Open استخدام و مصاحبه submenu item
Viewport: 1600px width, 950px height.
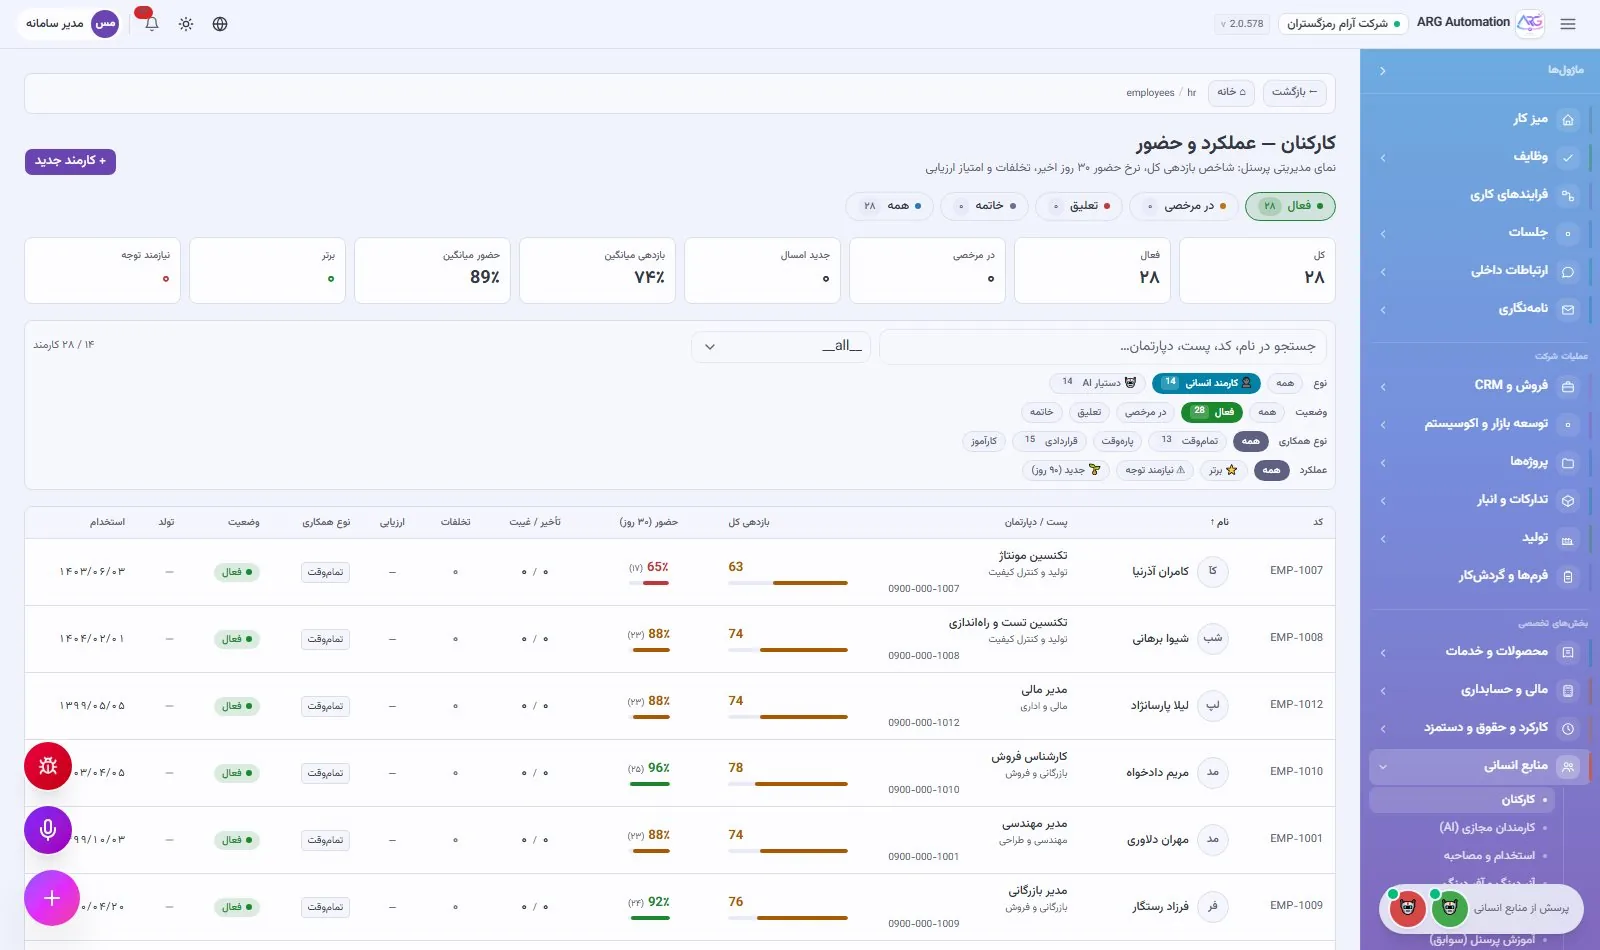(1489, 856)
